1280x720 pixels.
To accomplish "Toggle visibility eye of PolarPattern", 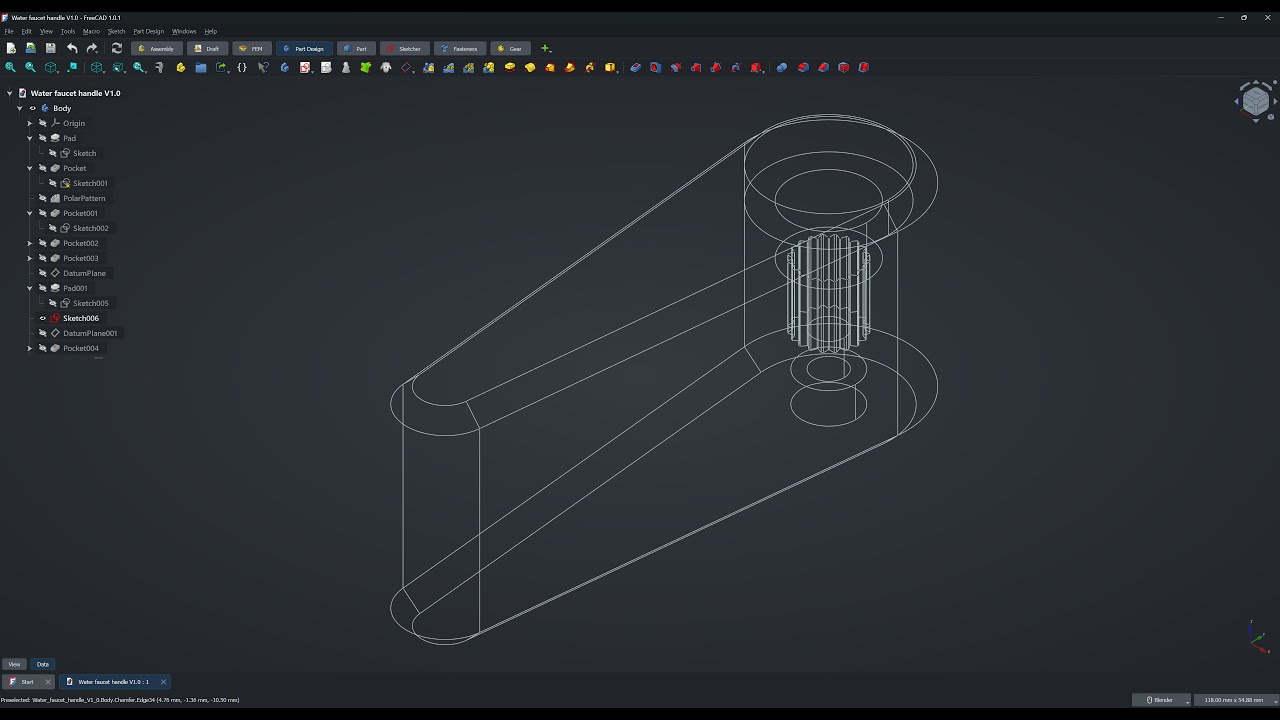I will [x=43, y=198].
